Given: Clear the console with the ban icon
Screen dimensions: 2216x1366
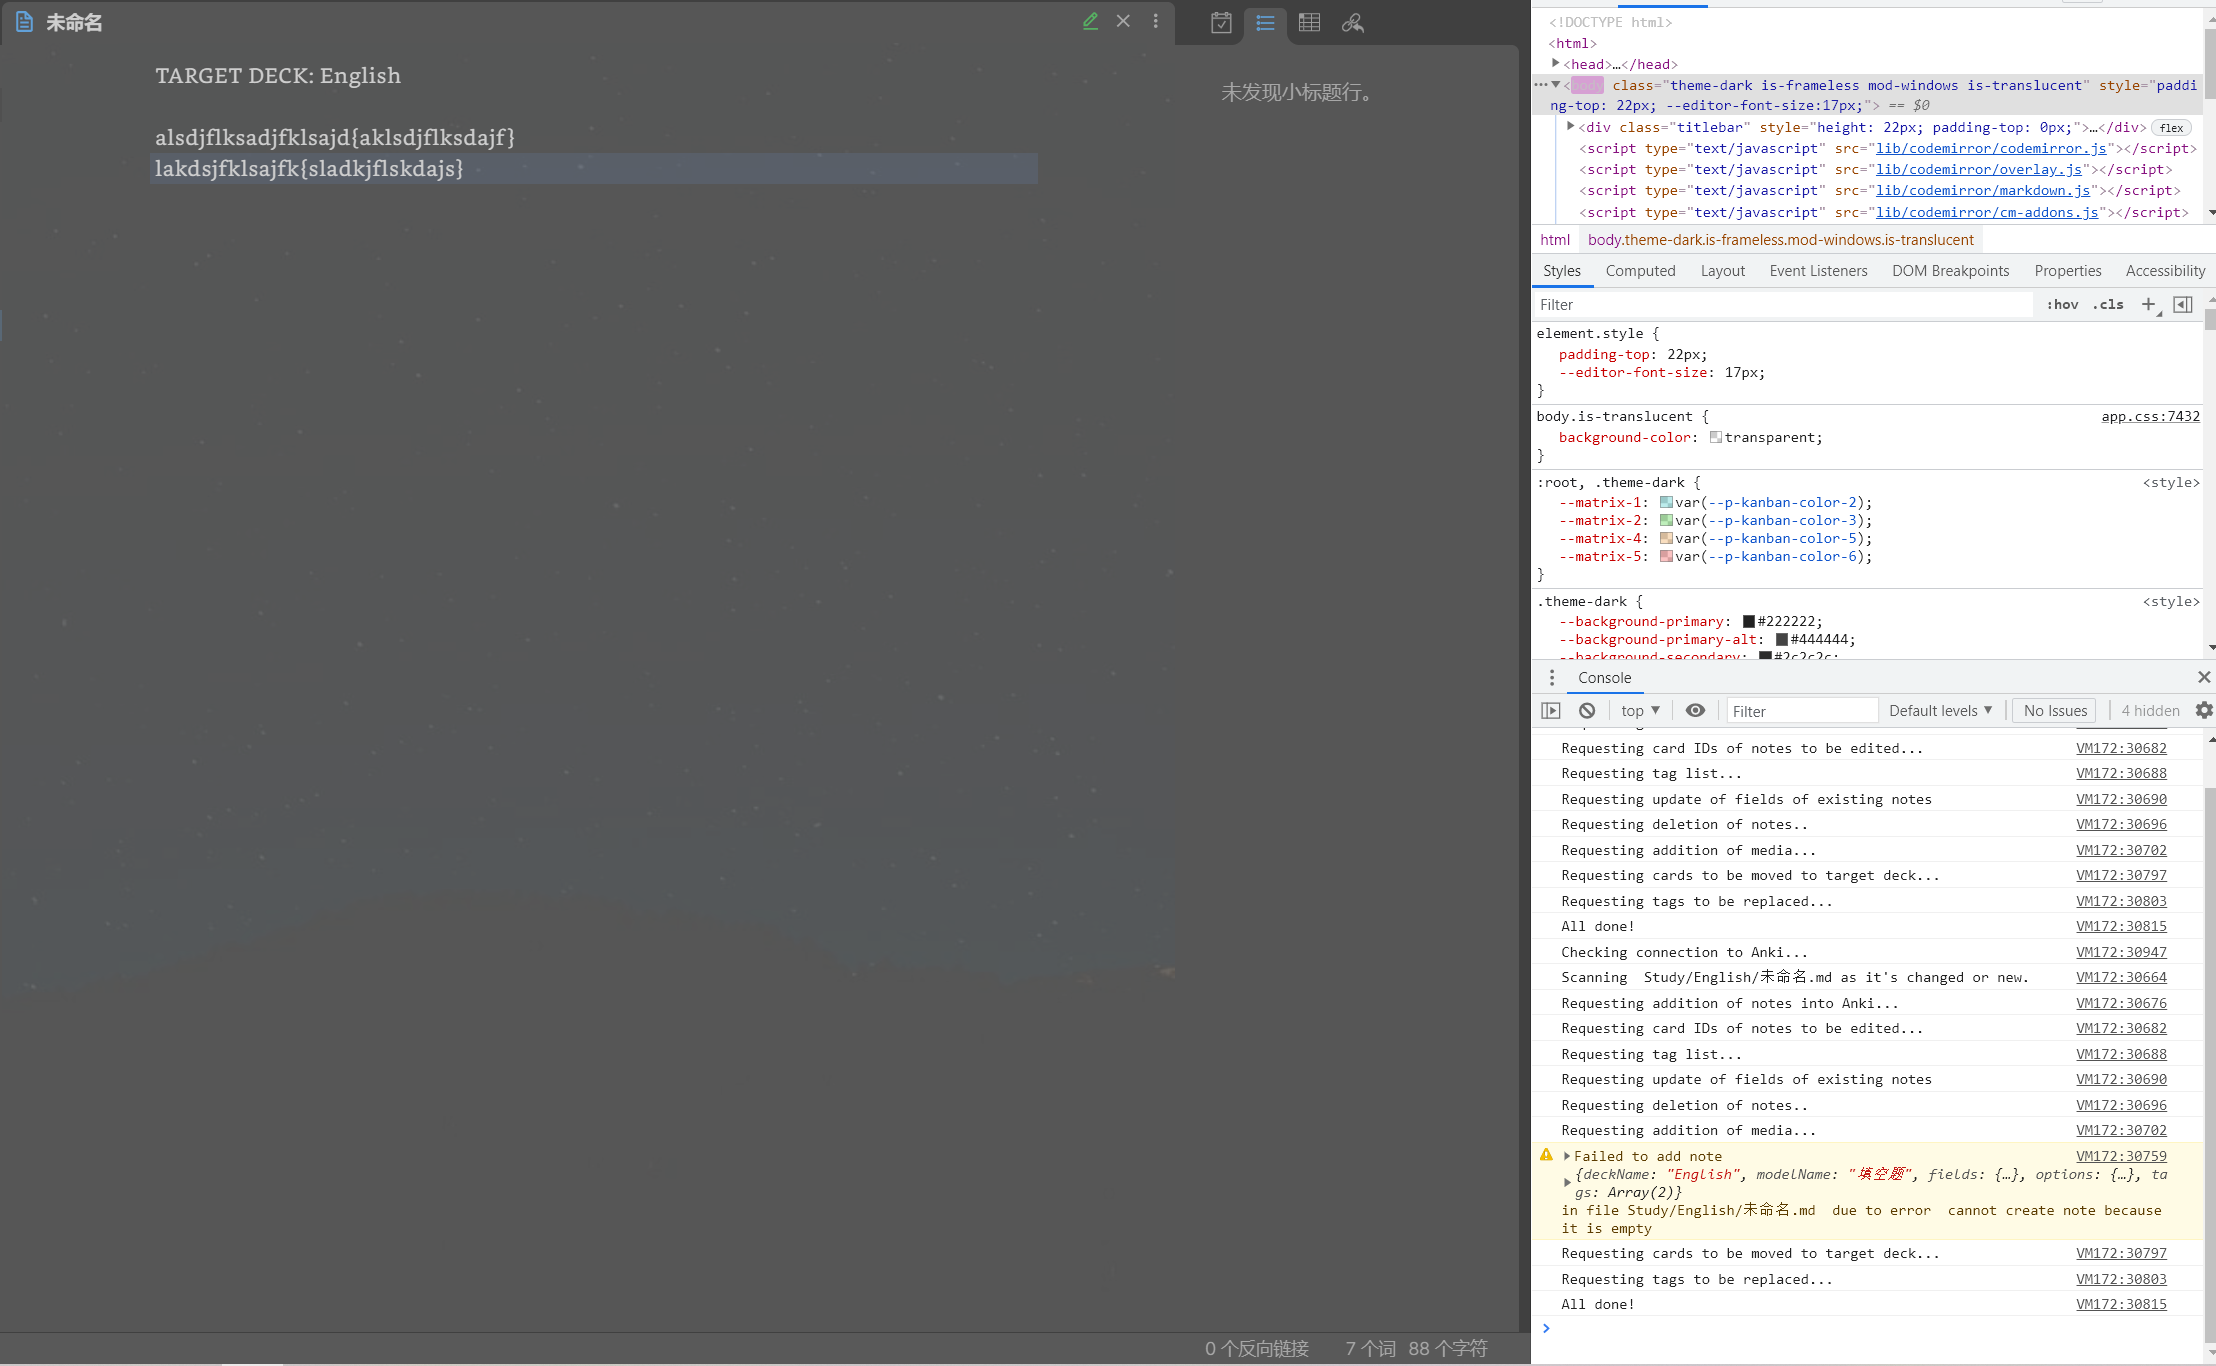Looking at the screenshot, I should click(x=1586, y=710).
